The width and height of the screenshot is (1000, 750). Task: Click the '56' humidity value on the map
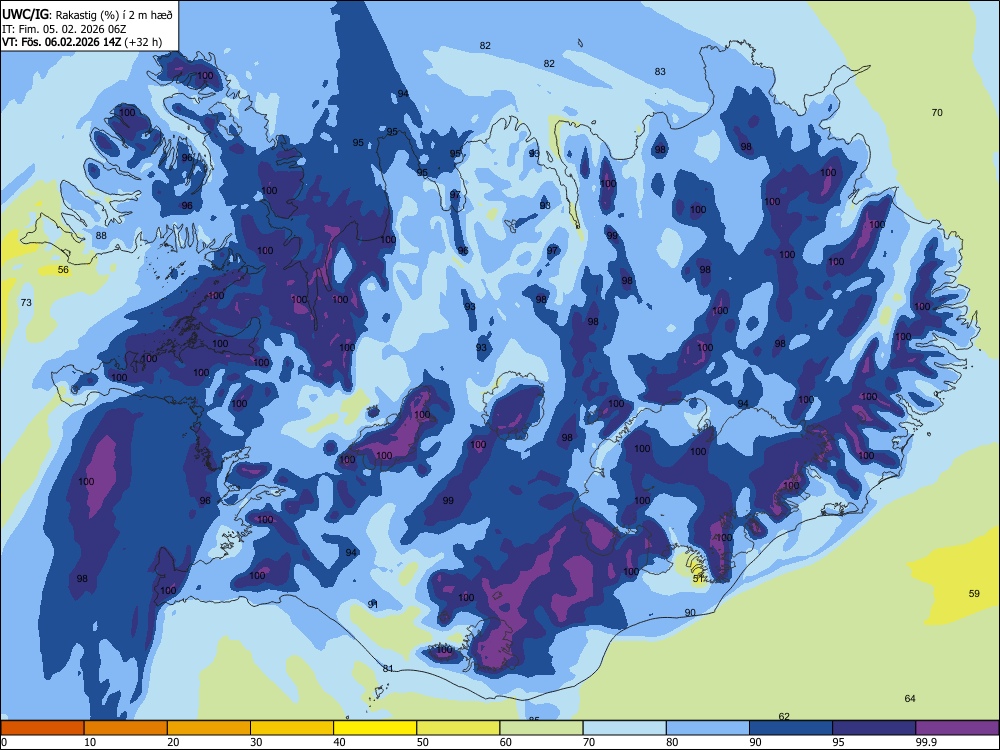[x=63, y=270]
